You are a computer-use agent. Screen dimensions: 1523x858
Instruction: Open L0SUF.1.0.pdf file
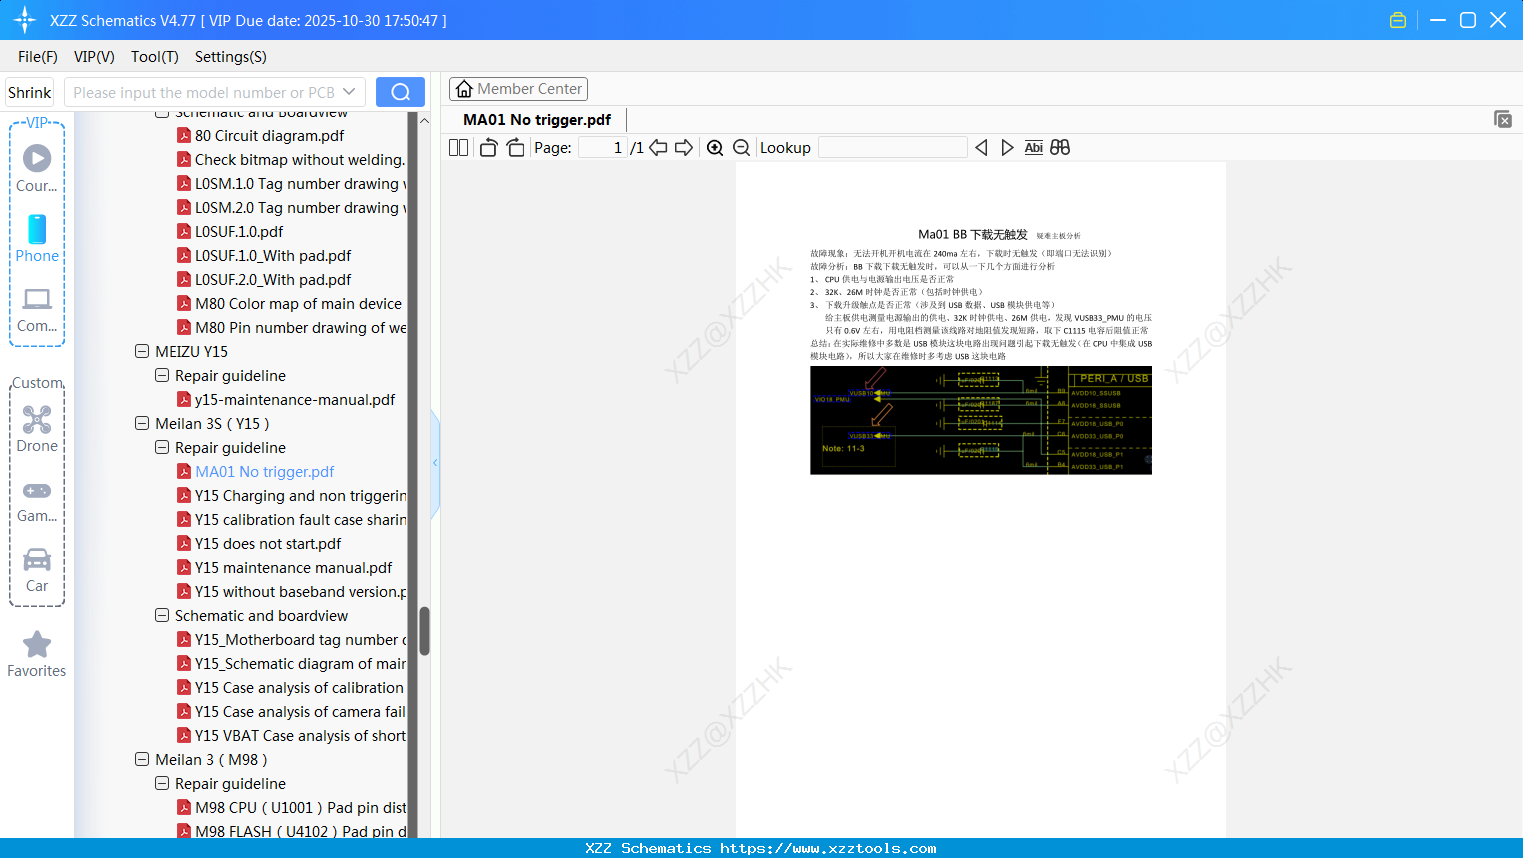[239, 231]
